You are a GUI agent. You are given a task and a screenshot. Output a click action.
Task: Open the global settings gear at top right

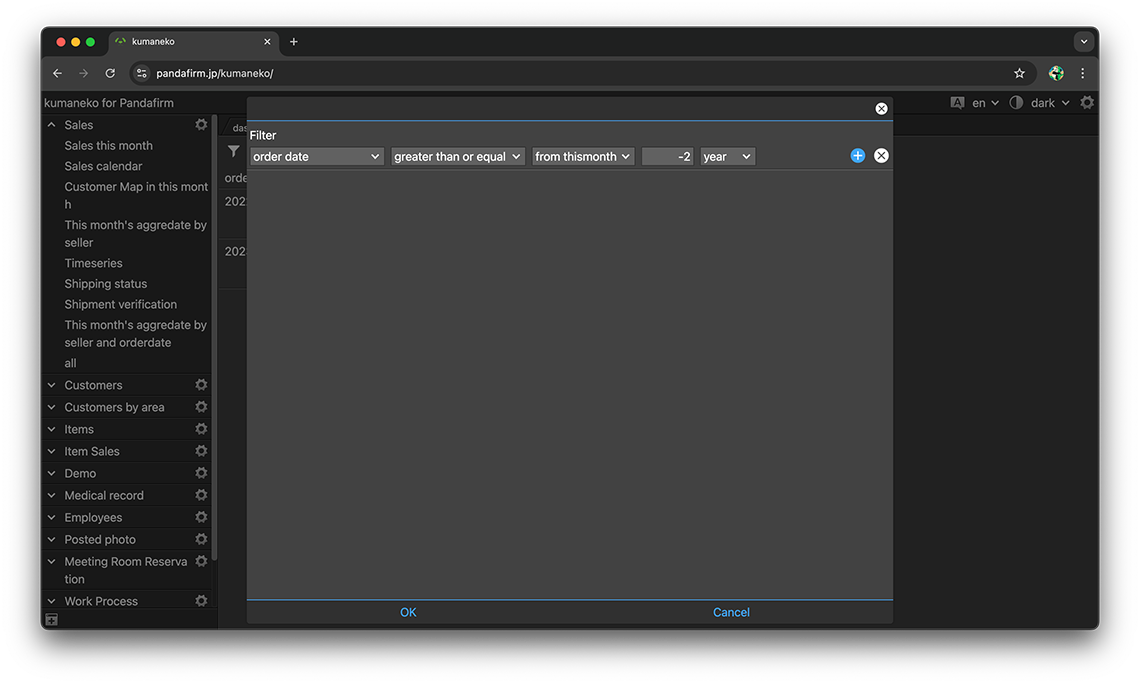pyautogui.click(x=1087, y=103)
